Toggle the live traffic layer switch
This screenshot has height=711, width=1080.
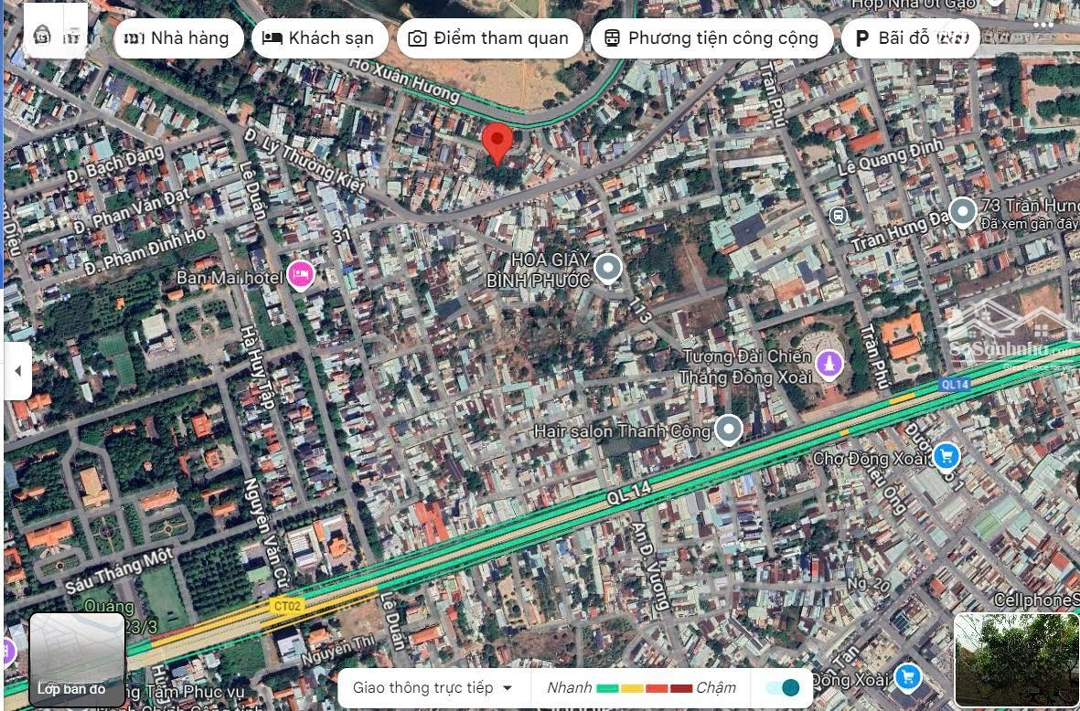783,687
